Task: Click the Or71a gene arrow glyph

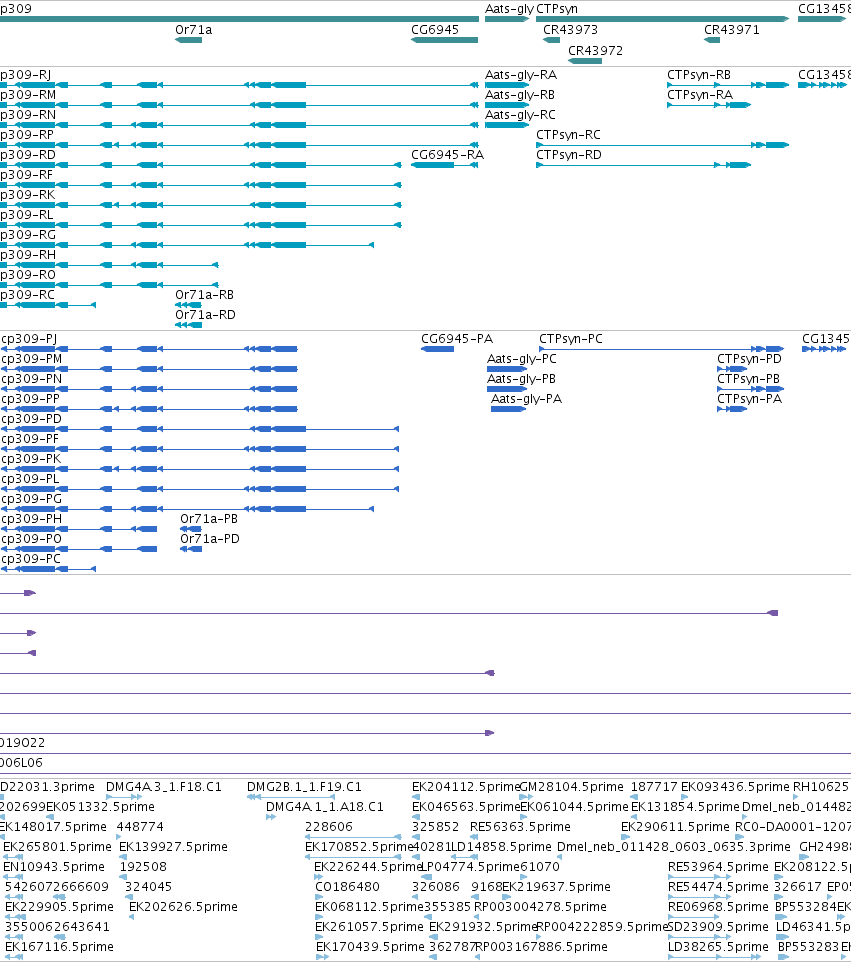Action: pos(188,40)
